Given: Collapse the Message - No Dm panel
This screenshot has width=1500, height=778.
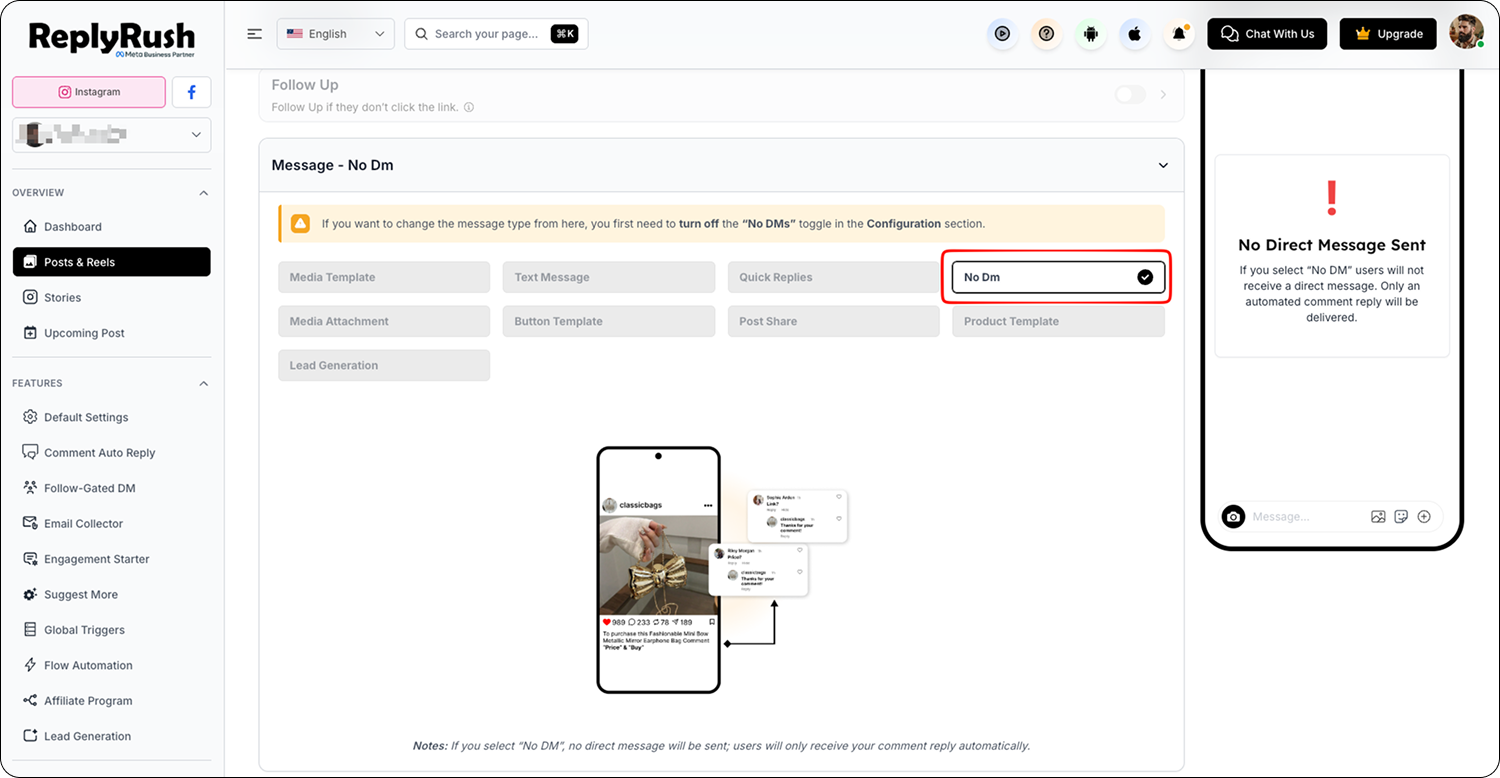Looking at the screenshot, I should point(1163,165).
